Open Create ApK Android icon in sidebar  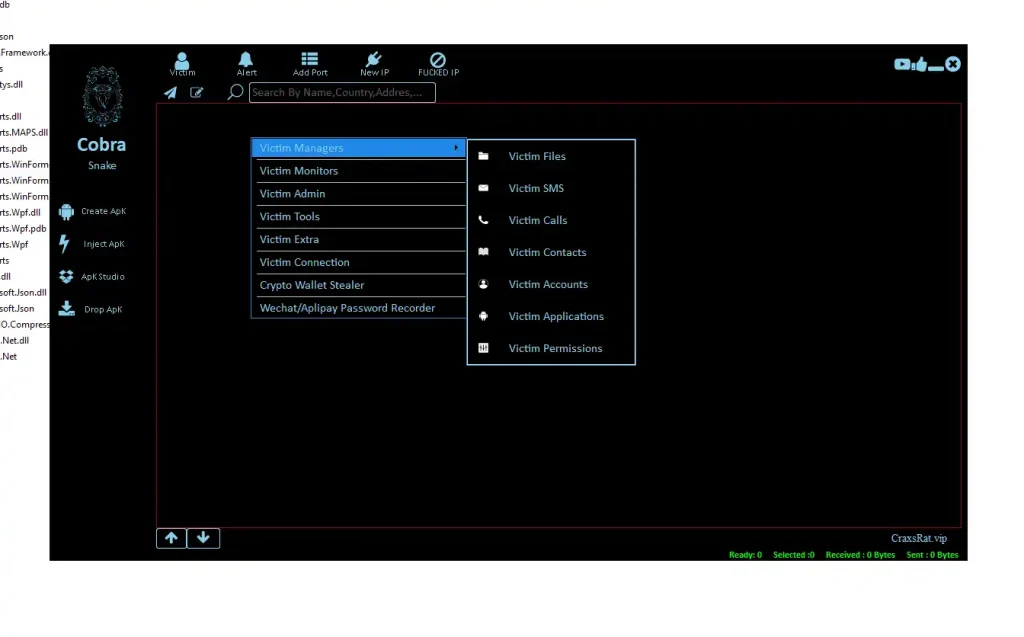pyautogui.click(x=67, y=211)
